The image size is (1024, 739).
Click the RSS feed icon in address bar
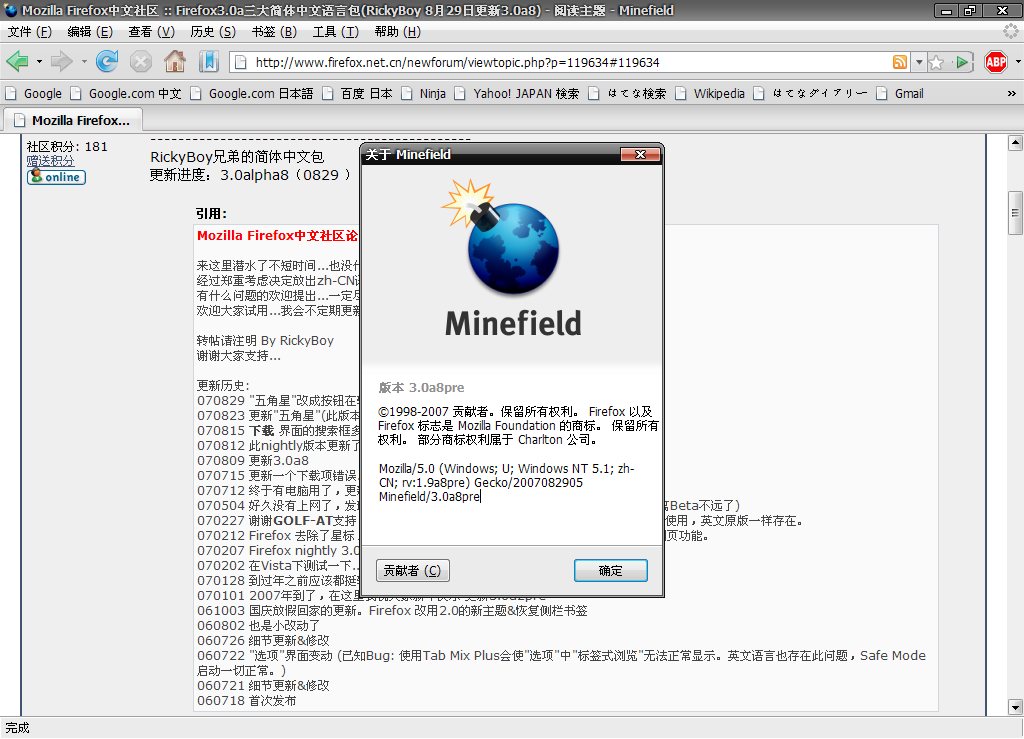[900, 62]
